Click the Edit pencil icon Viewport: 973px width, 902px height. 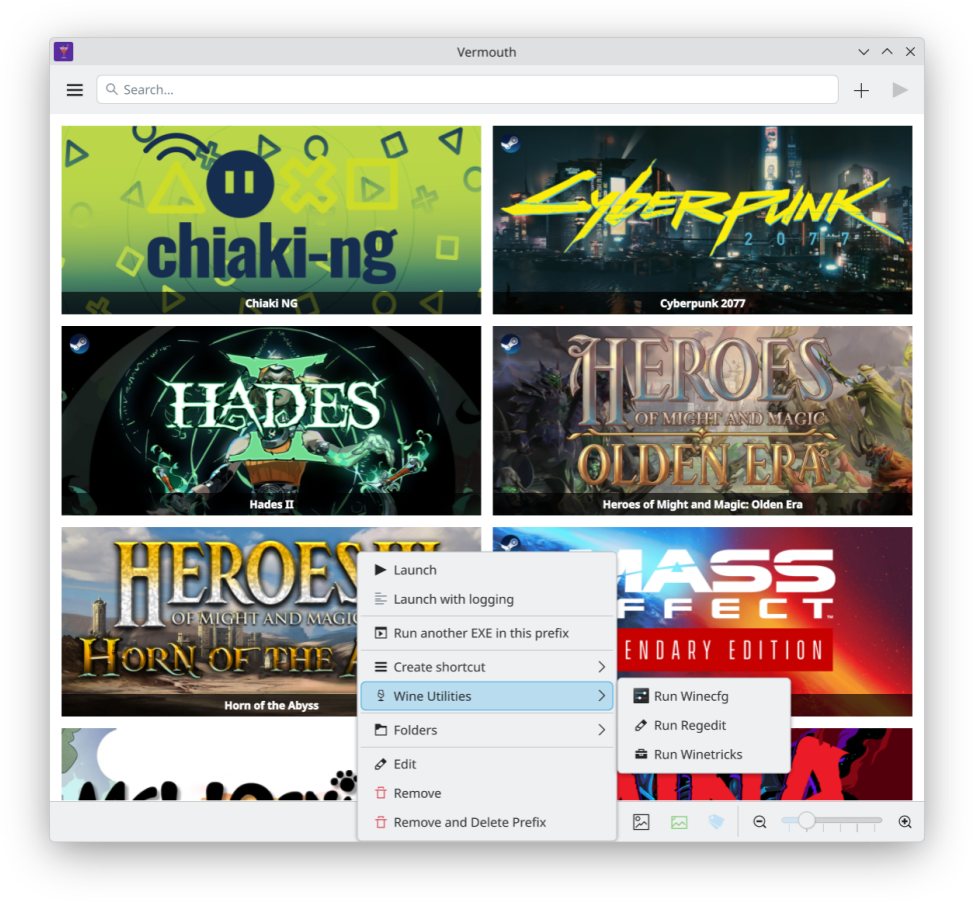pyautogui.click(x=380, y=764)
